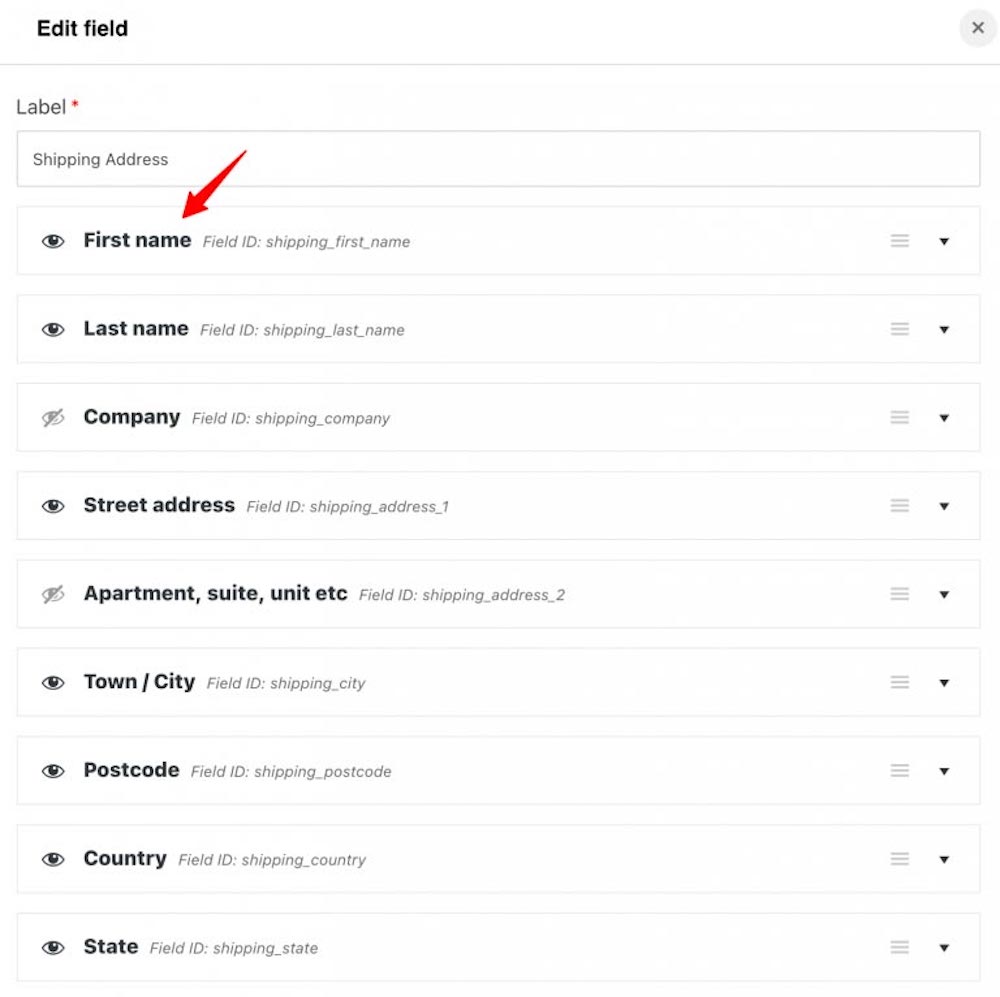Expand the First name field options arrow
The width and height of the screenshot is (1000, 997).
tap(944, 241)
